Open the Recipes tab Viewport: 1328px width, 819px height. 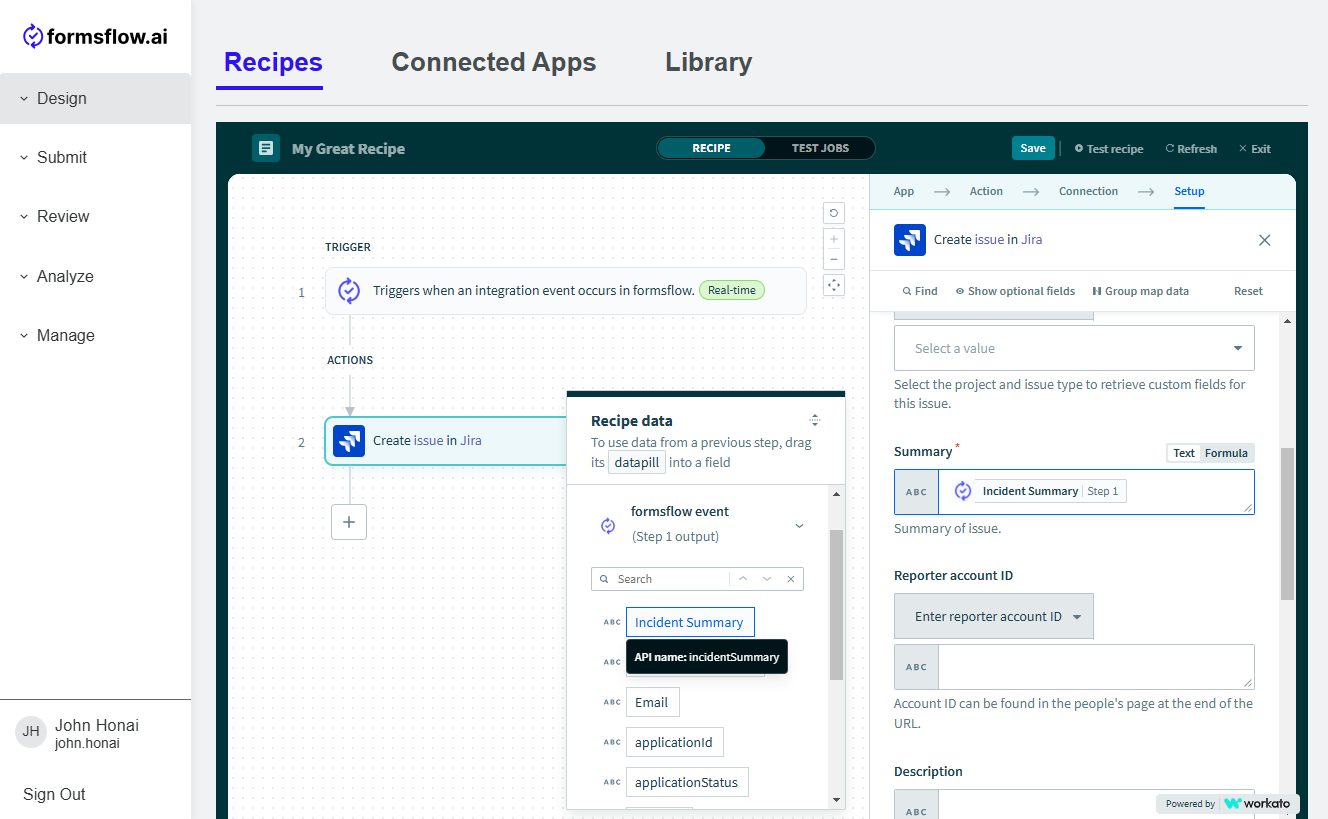pyautogui.click(x=273, y=62)
